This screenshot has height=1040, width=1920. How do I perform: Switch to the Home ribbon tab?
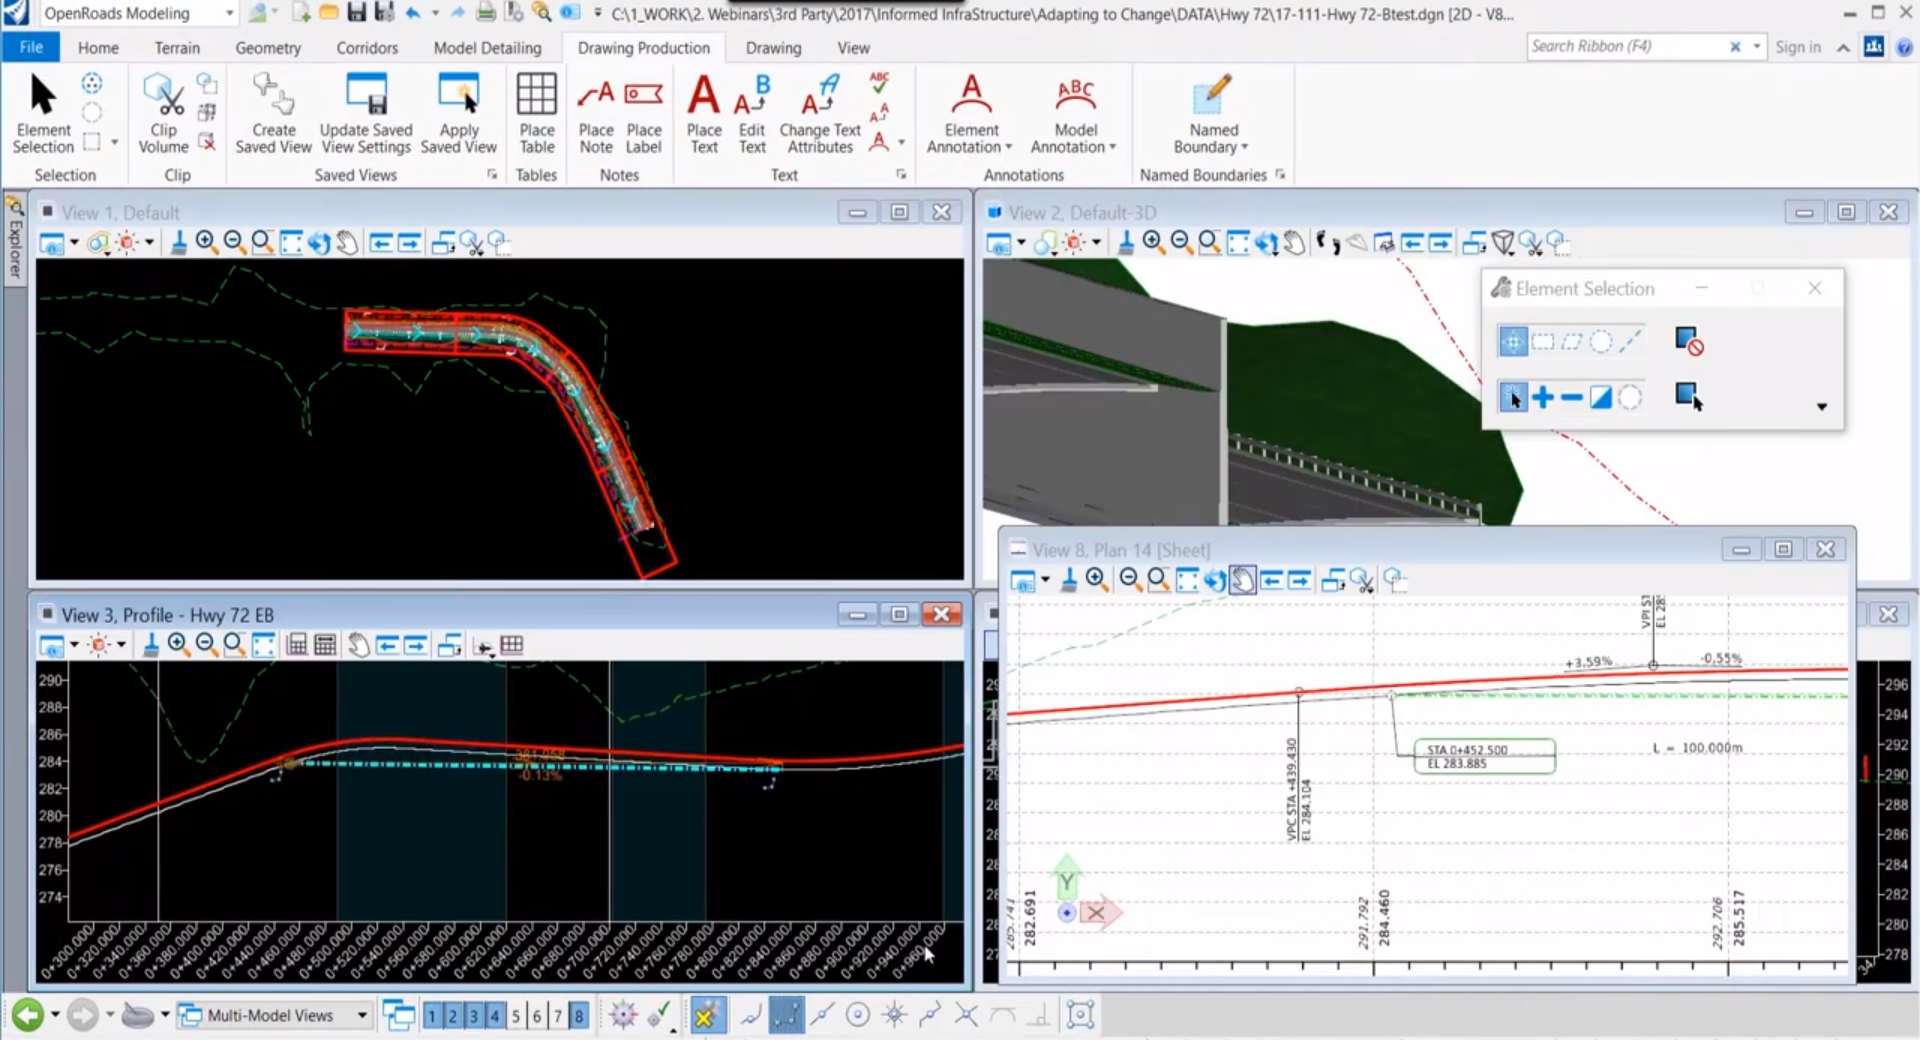[98, 47]
